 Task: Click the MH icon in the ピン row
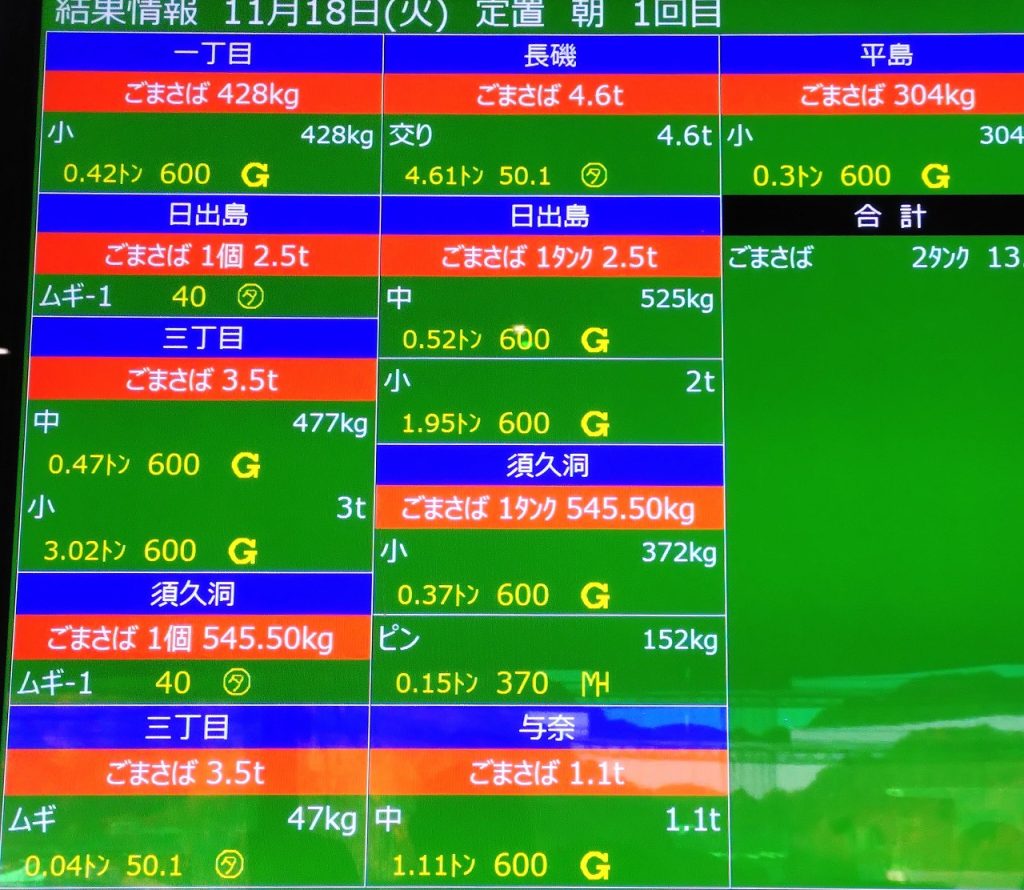[x=595, y=684]
